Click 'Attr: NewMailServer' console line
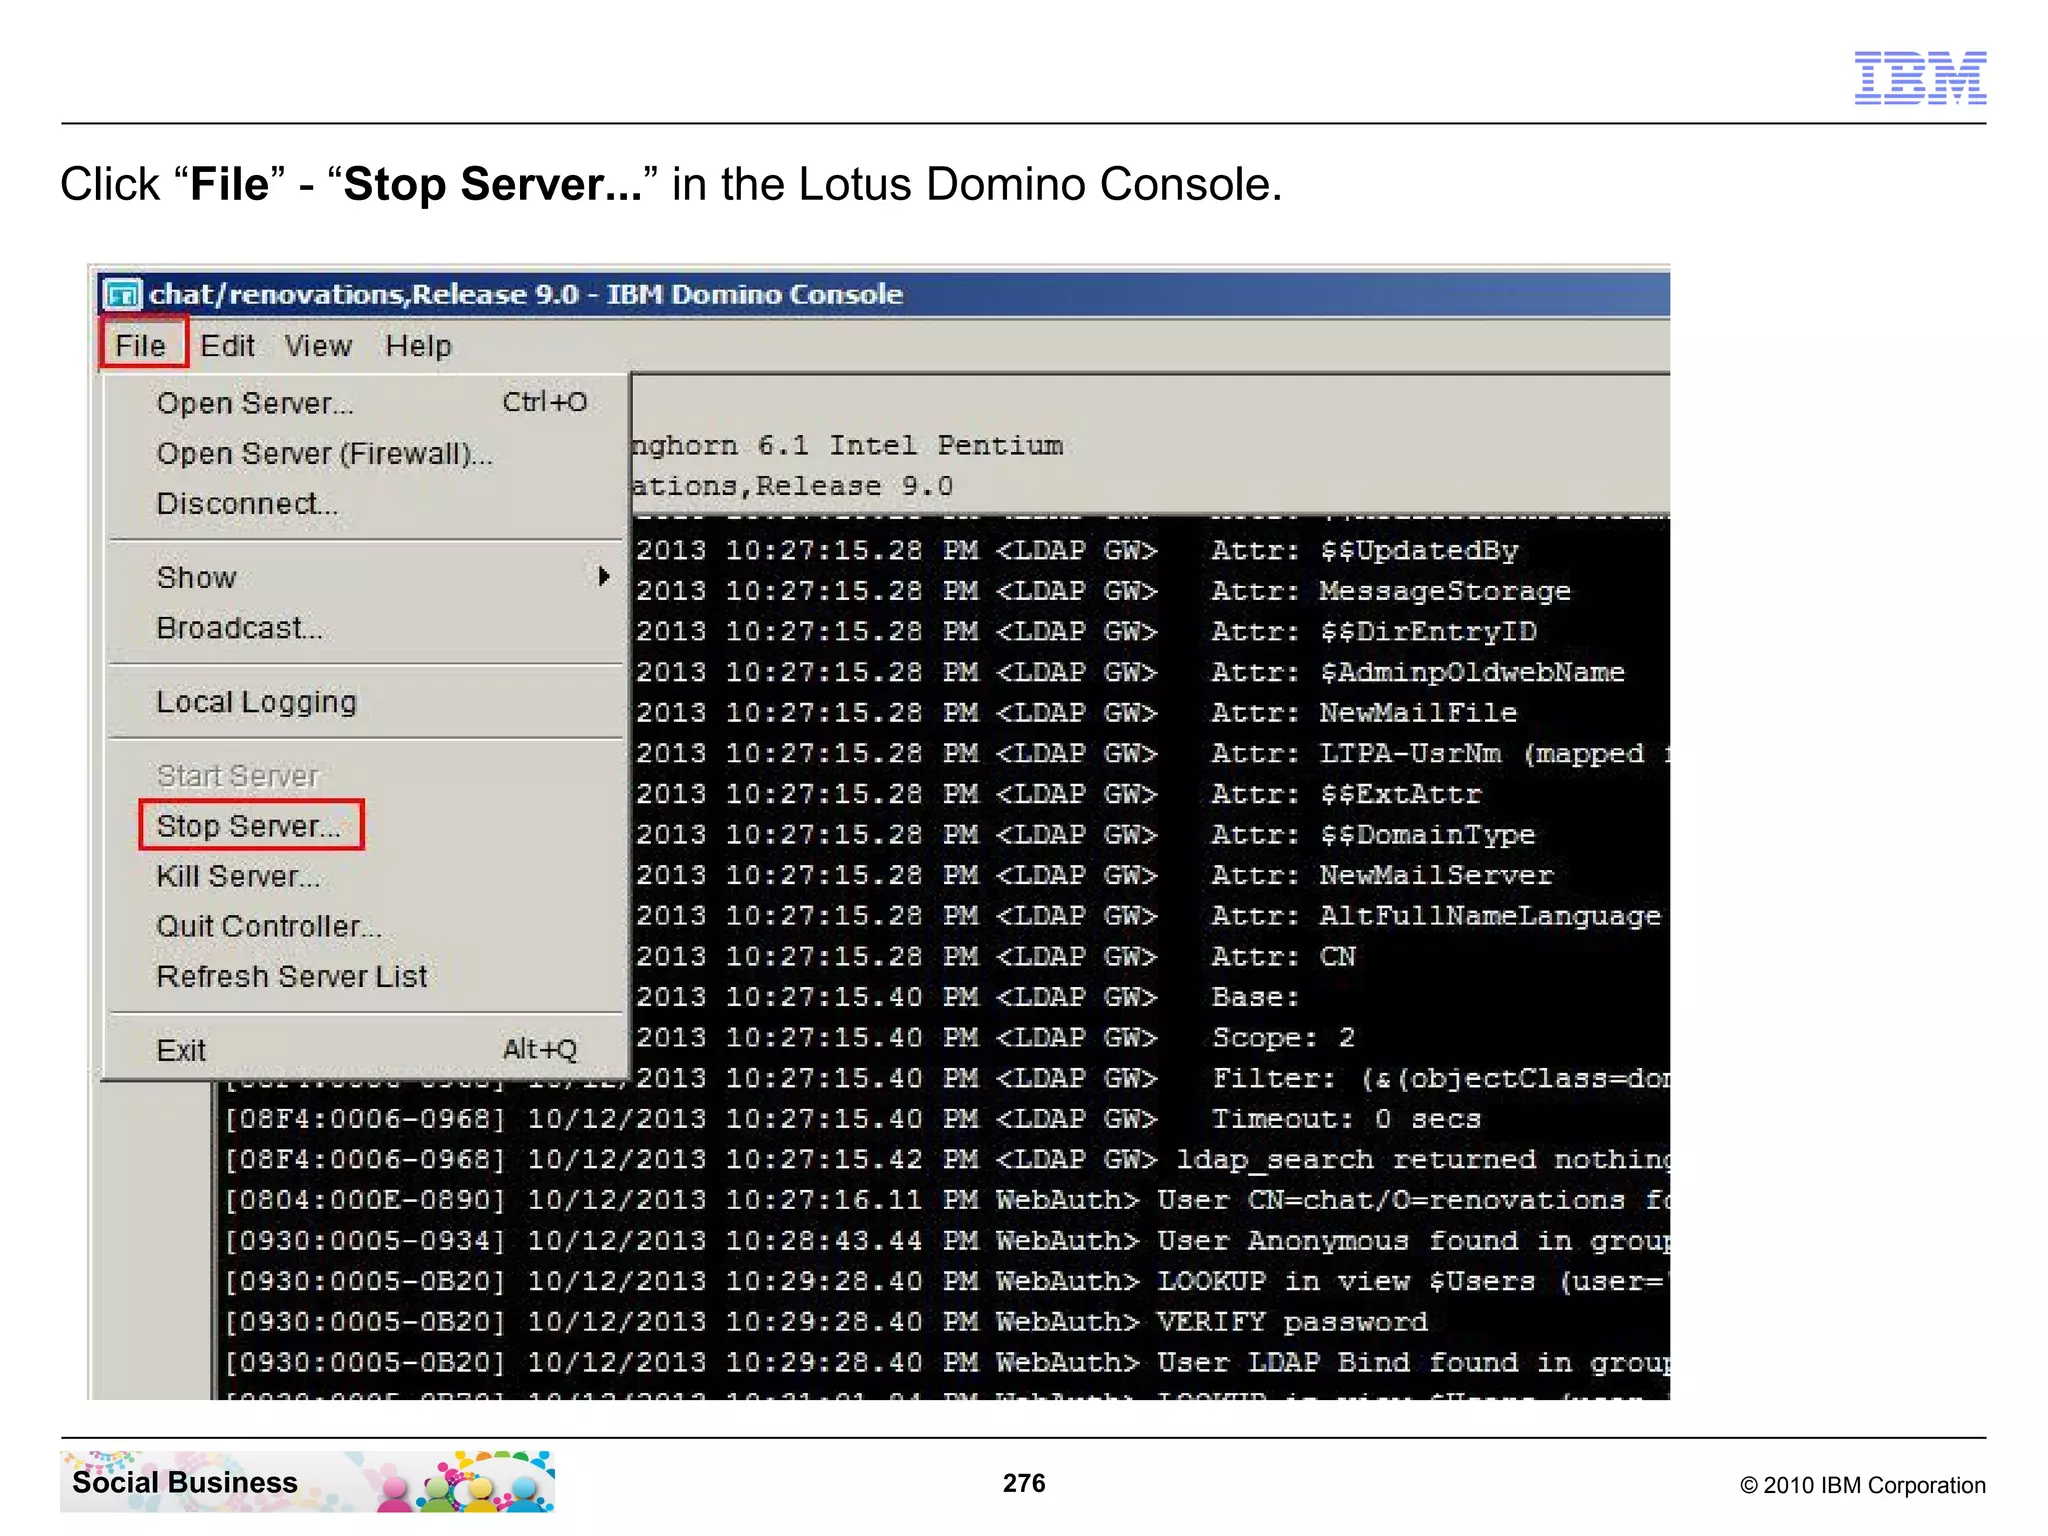This screenshot has height=1536, width=2048. point(1382,875)
